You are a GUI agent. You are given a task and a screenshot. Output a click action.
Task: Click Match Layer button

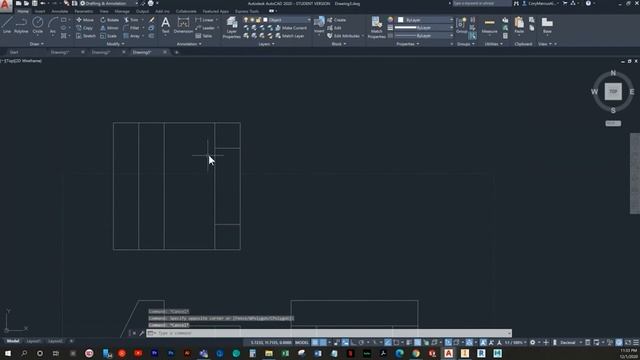[x=290, y=36]
